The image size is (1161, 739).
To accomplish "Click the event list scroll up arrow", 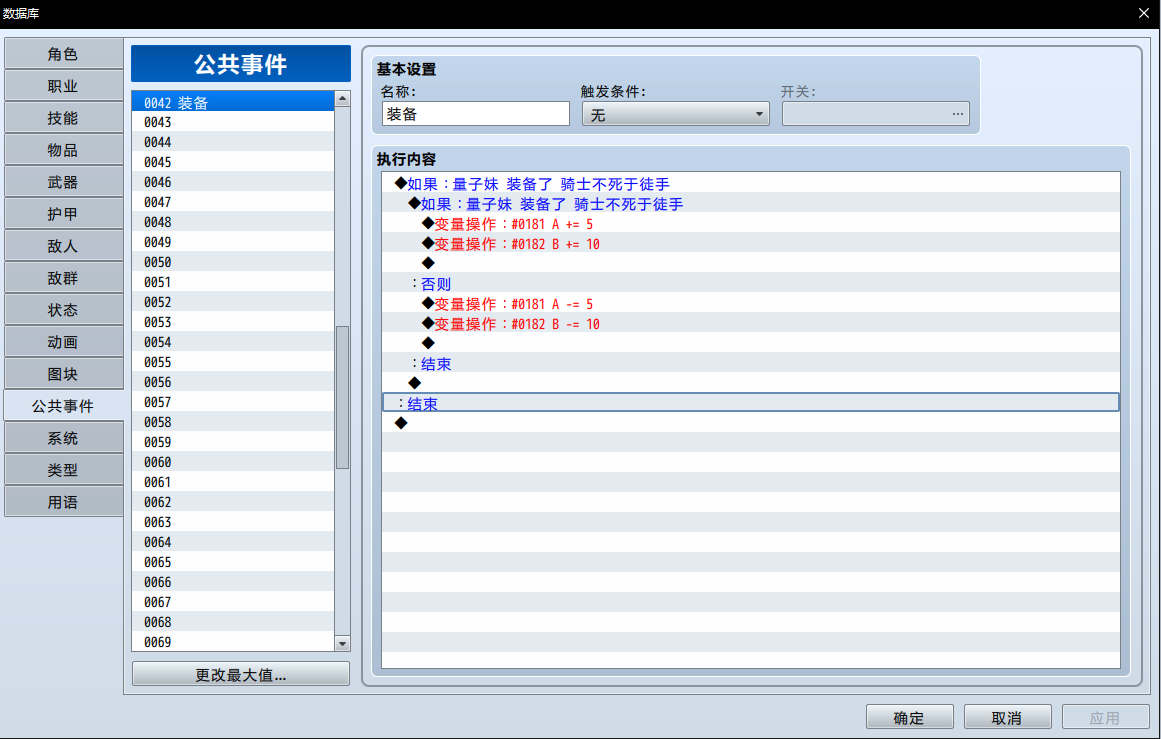I will pyautogui.click(x=342, y=98).
